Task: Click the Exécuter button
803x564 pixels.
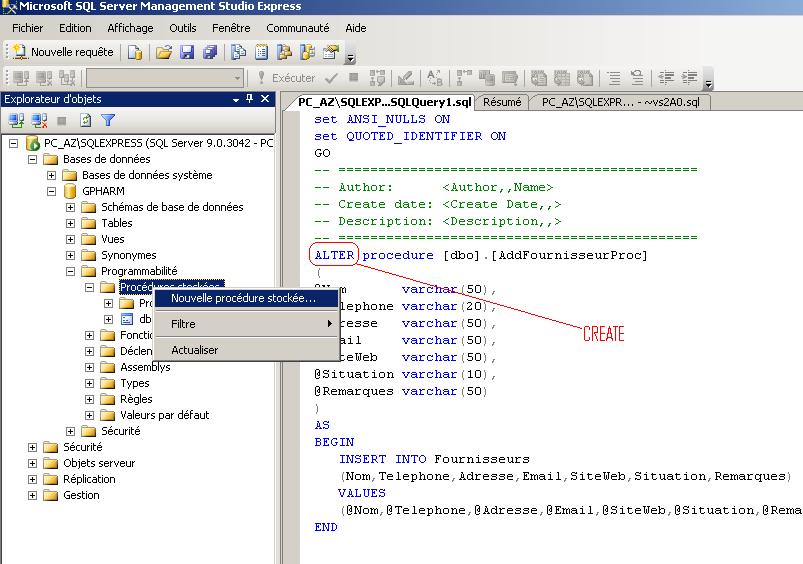Action: [x=286, y=78]
